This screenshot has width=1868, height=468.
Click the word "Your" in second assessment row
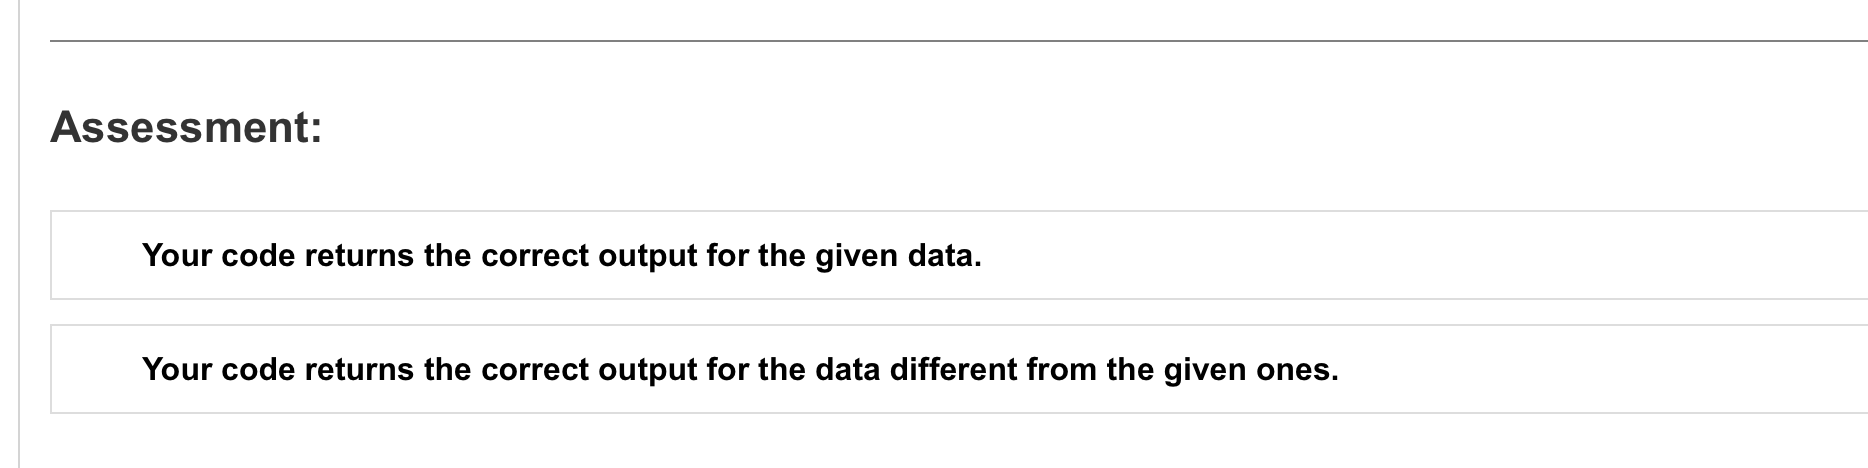pyautogui.click(x=177, y=370)
